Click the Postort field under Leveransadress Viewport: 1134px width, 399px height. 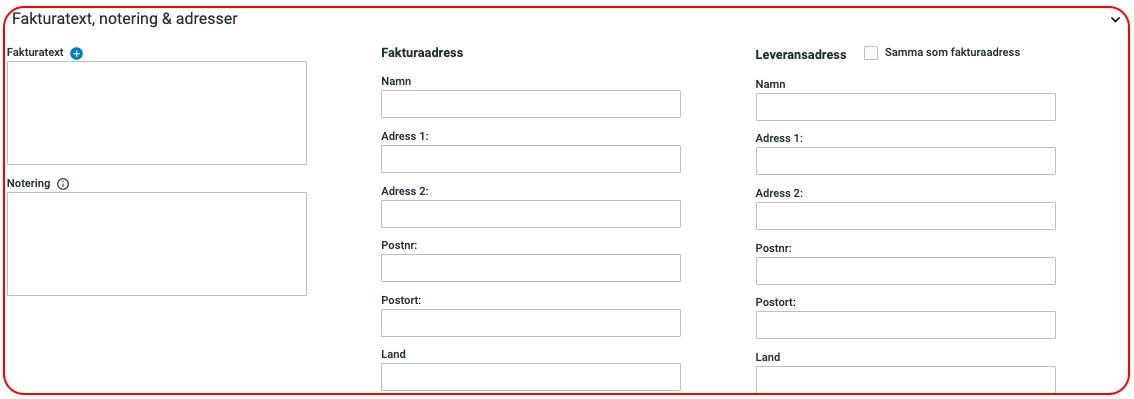coord(905,325)
